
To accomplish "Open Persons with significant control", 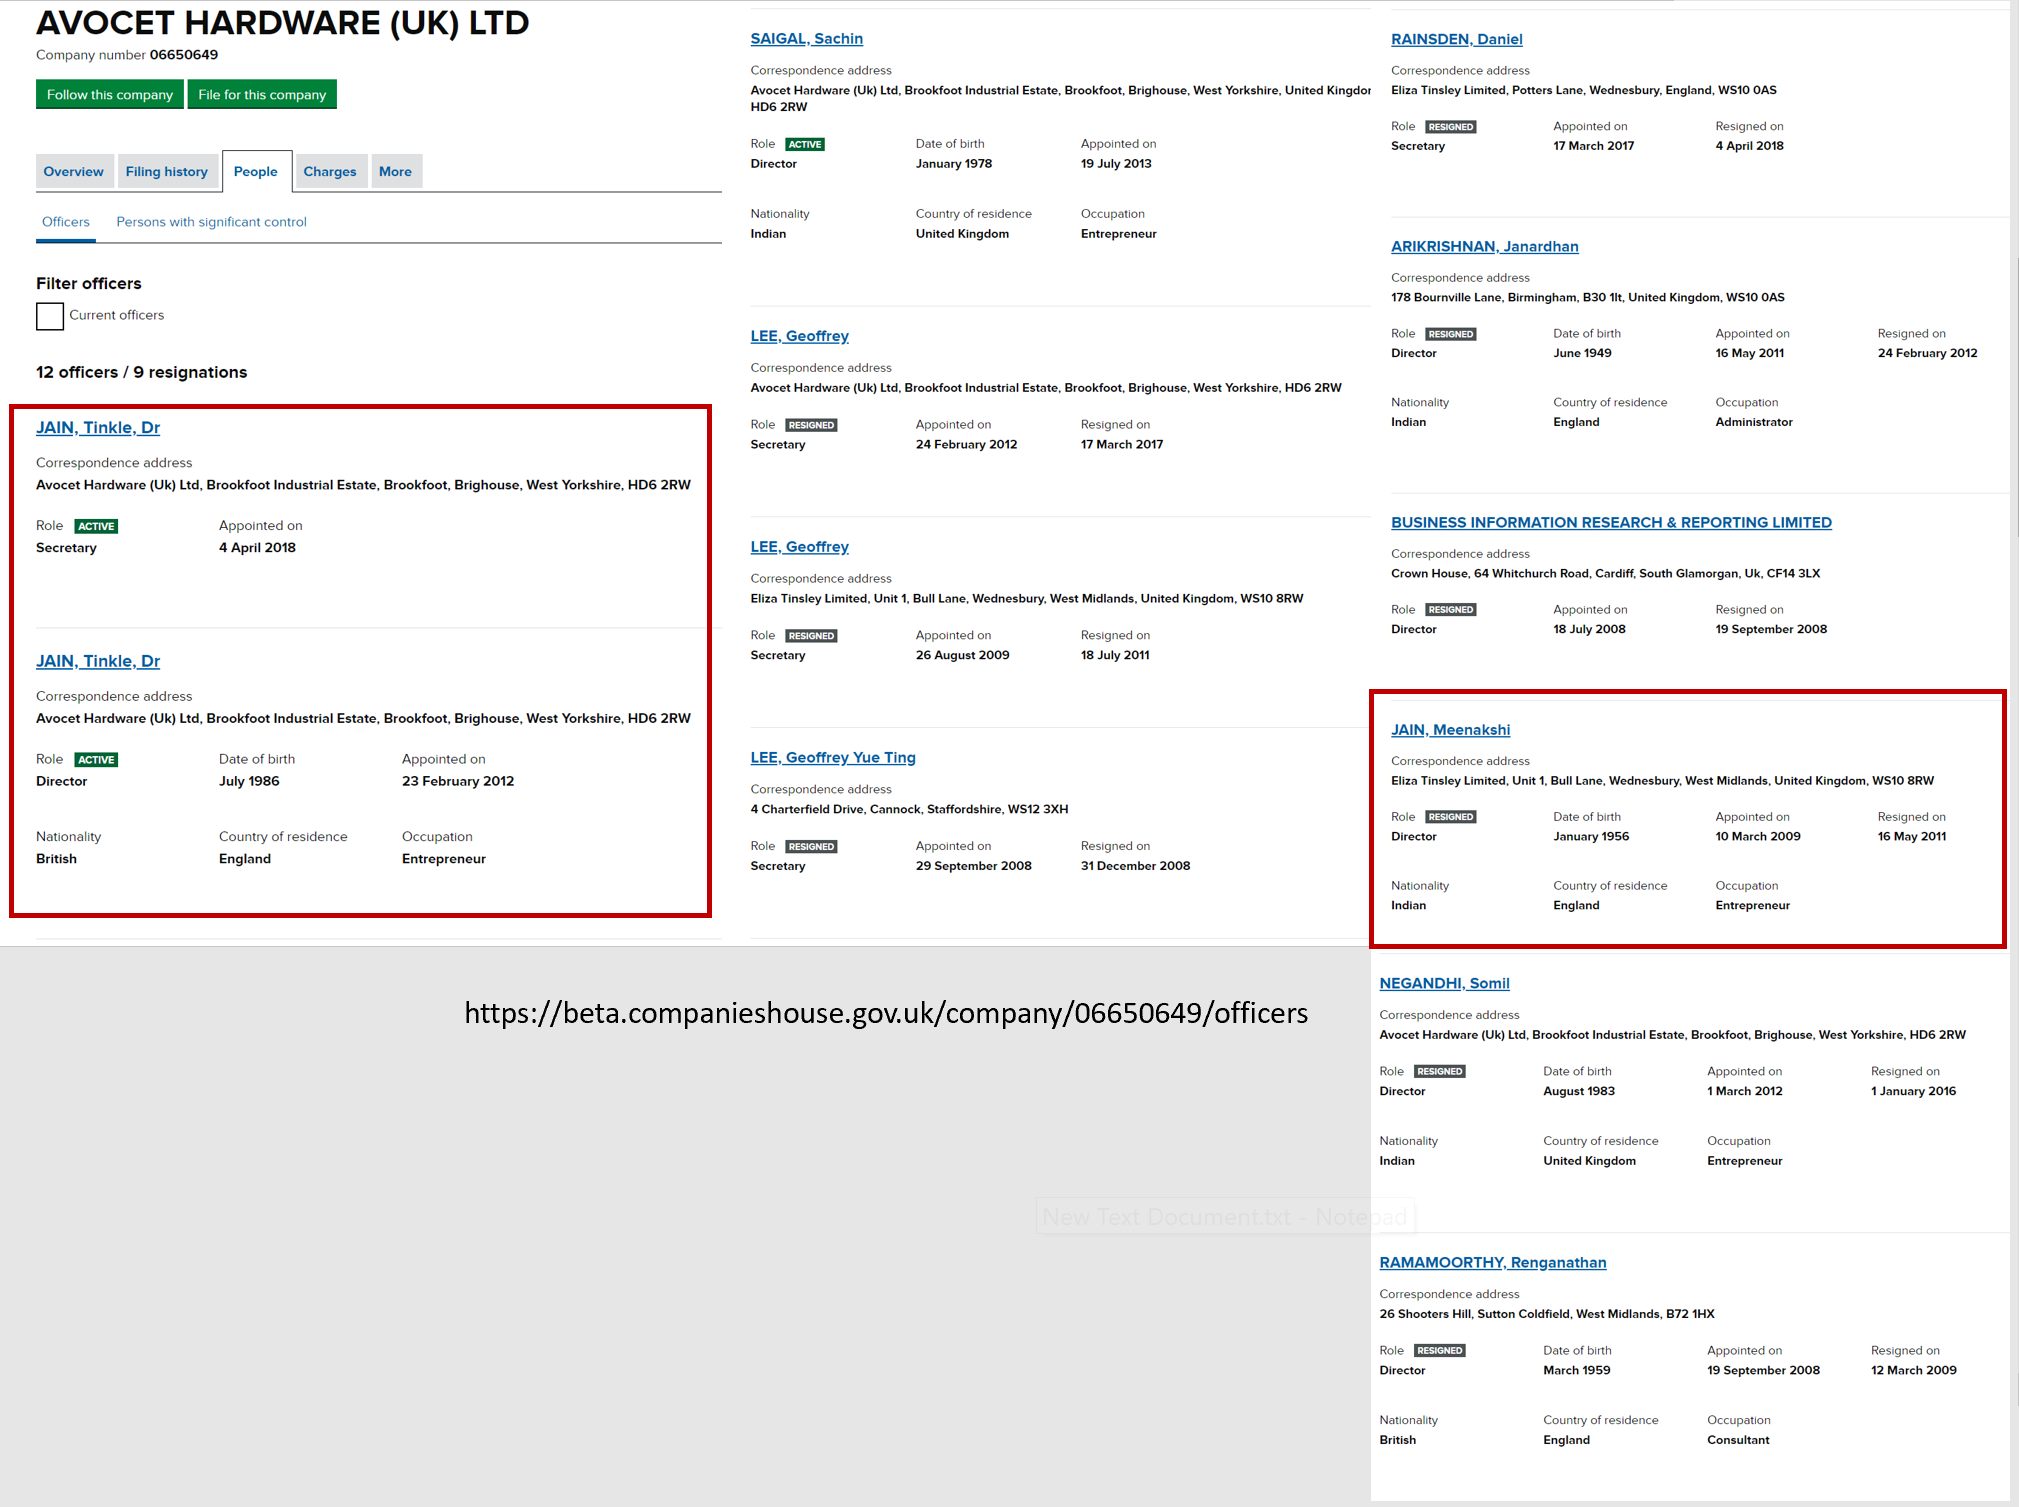I will point(211,222).
